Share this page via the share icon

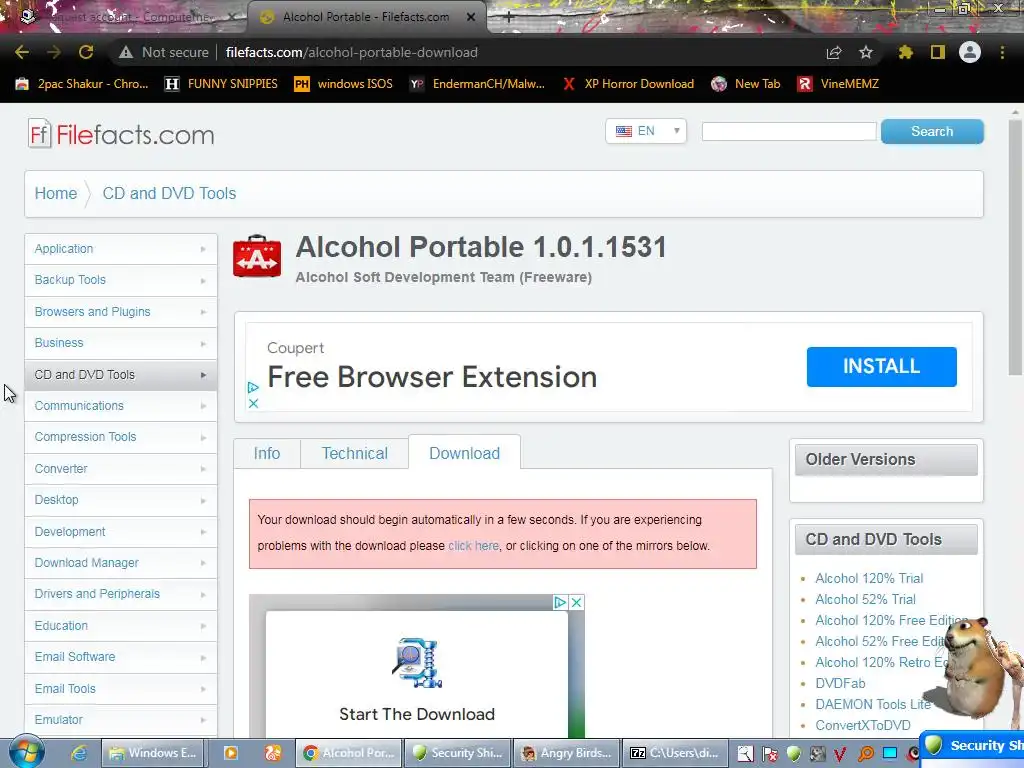click(834, 52)
